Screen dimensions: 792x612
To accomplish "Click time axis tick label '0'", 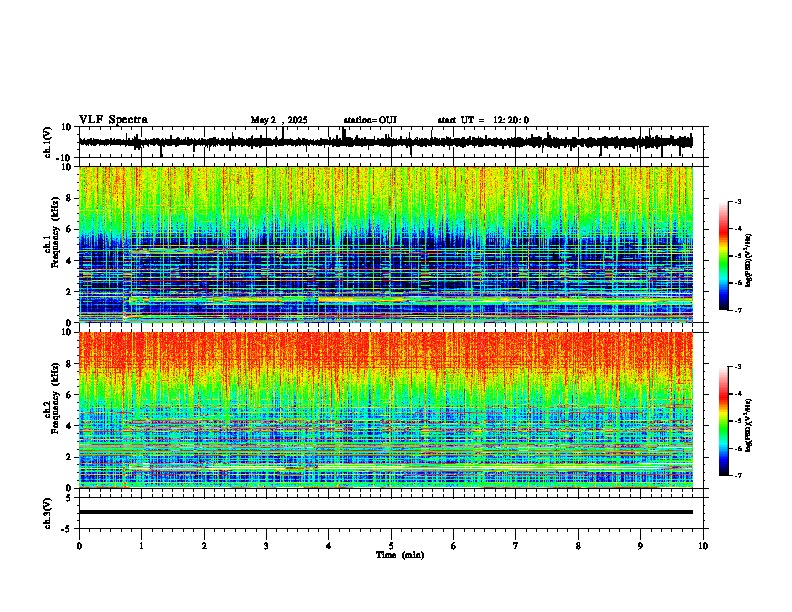I will 79,546.
